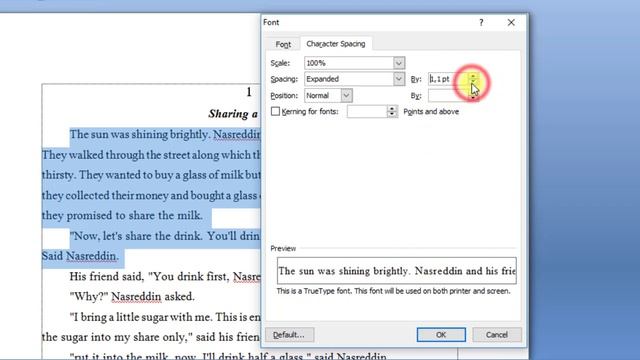Click the Kerning points stepper
The width and height of the screenshot is (640, 360).
392,111
